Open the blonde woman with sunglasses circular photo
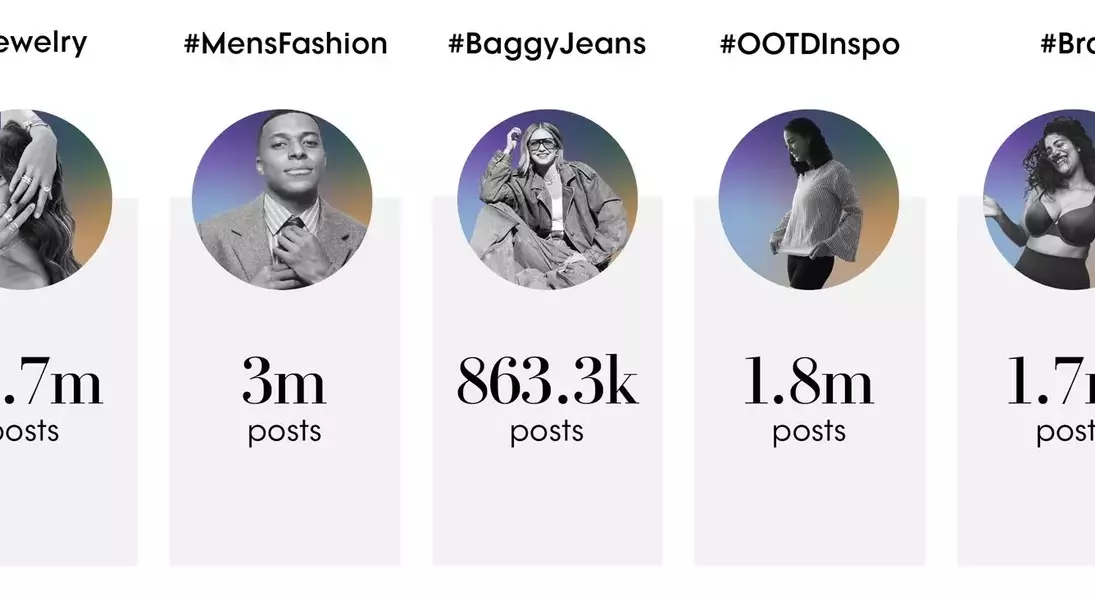The height and width of the screenshot is (600, 1095). pyautogui.click(x=548, y=199)
